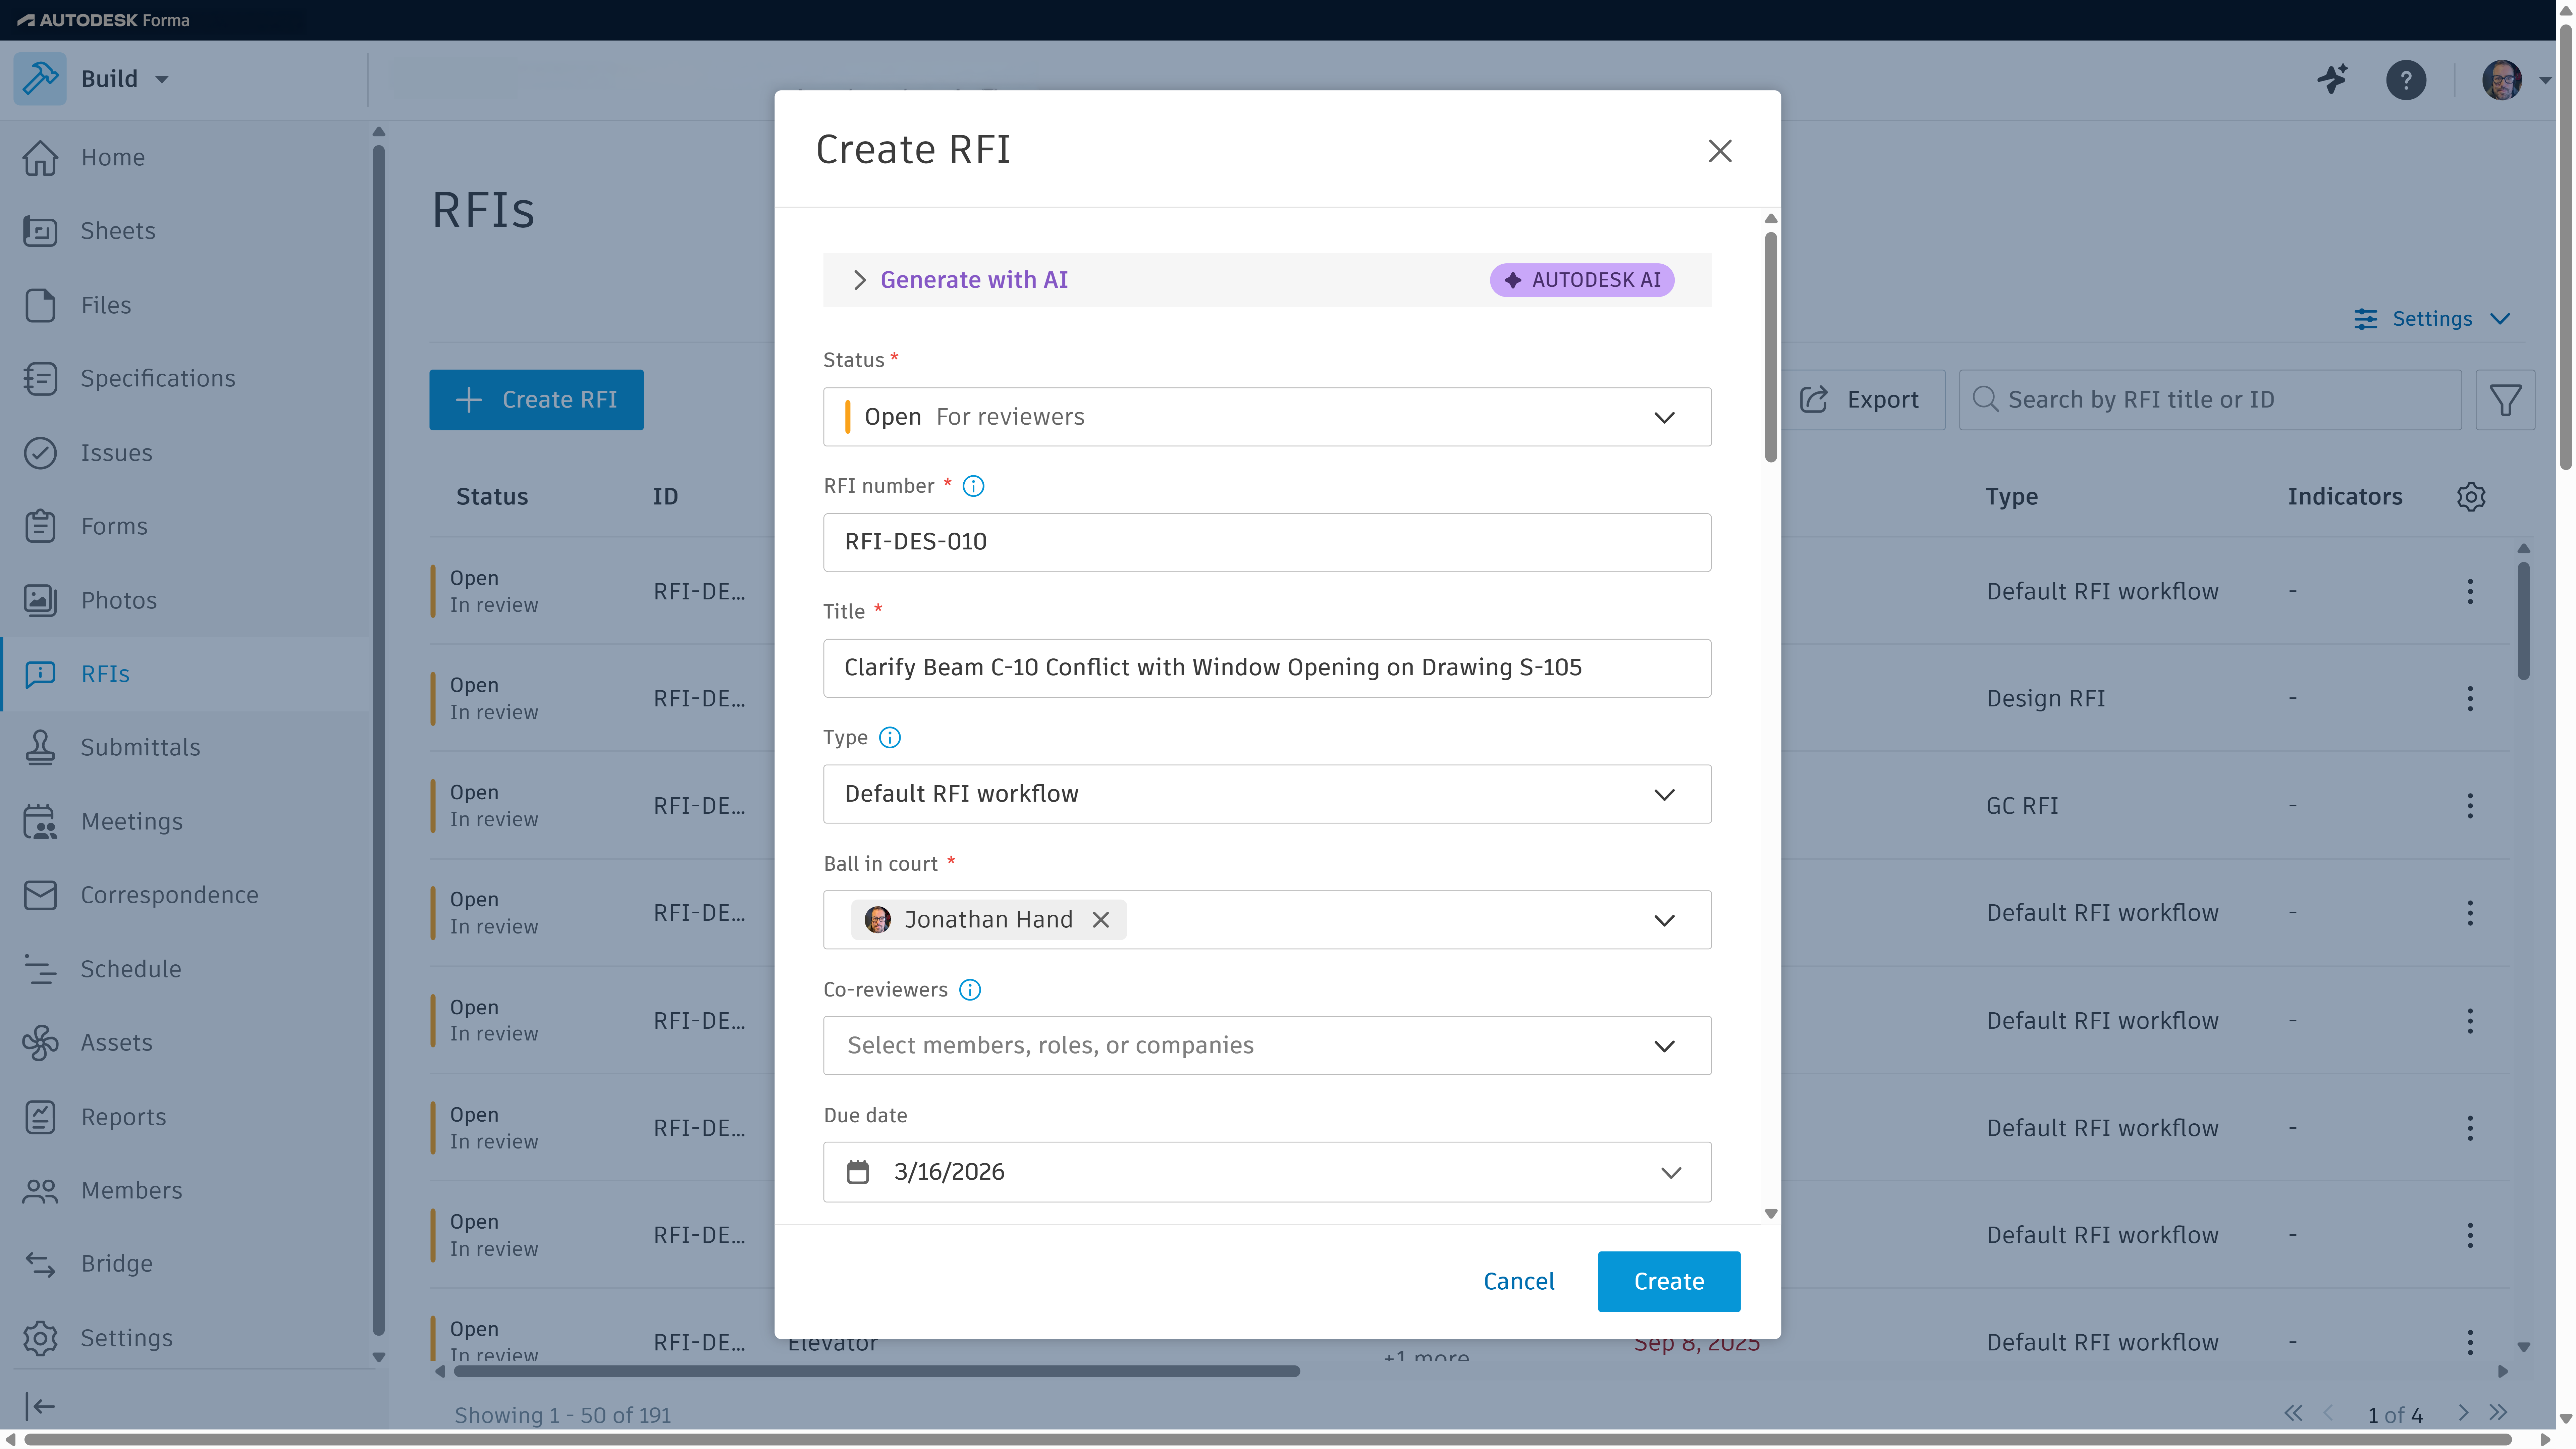Click the Create button in dialog

[1668, 1281]
